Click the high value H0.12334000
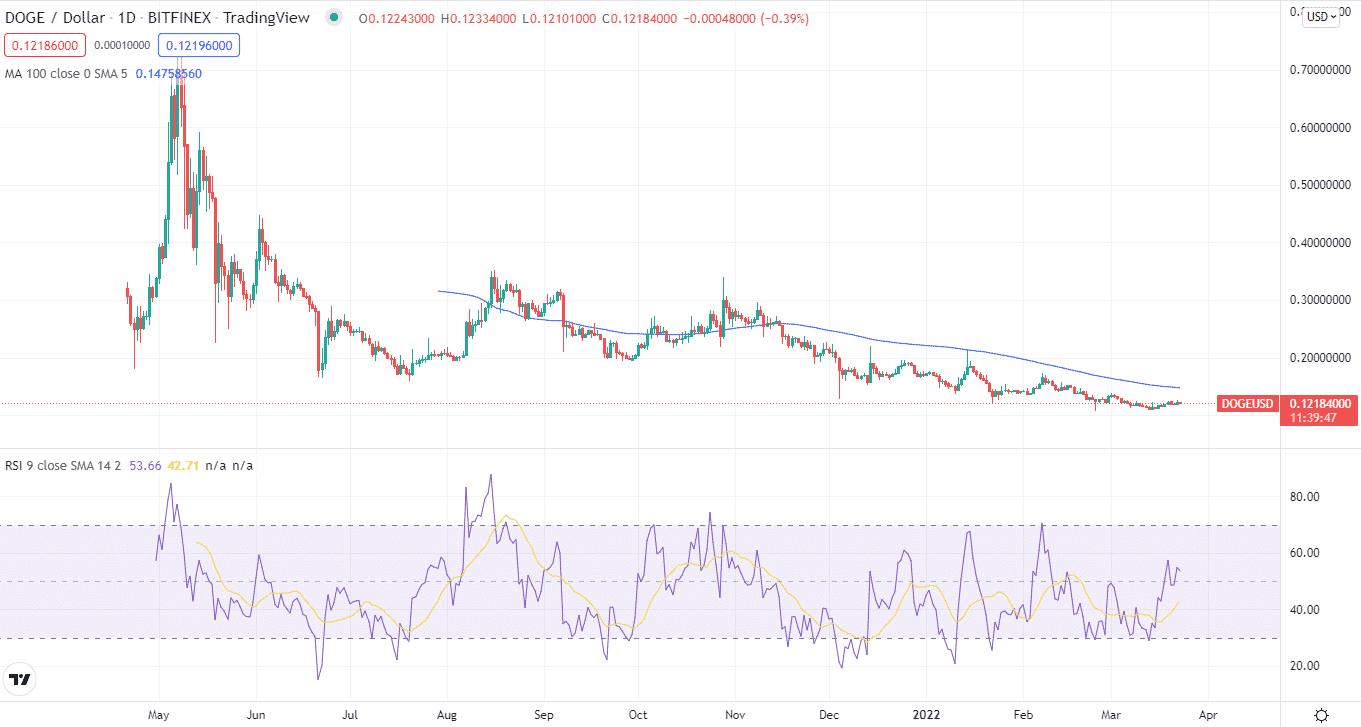This screenshot has width=1361, height=727. (x=478, y=17)
